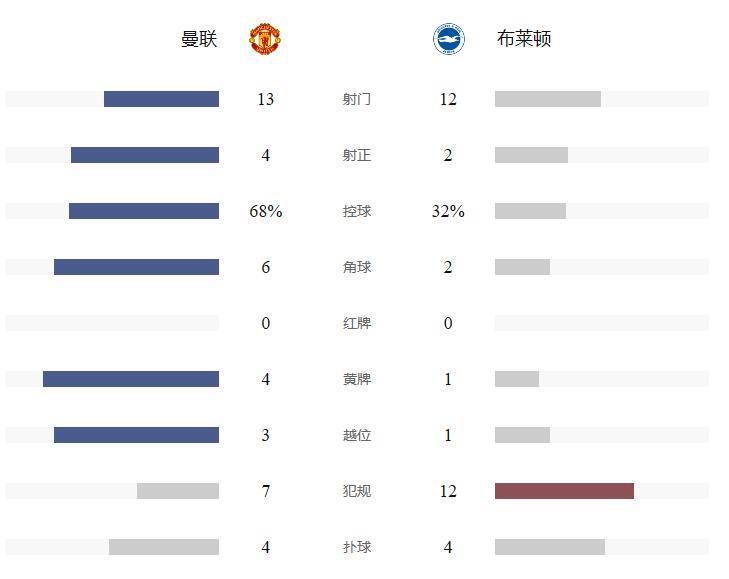Click Manchester United's 13 shots number
The width and height of the screenshot is (729, 579).
[x=265, y=99]
